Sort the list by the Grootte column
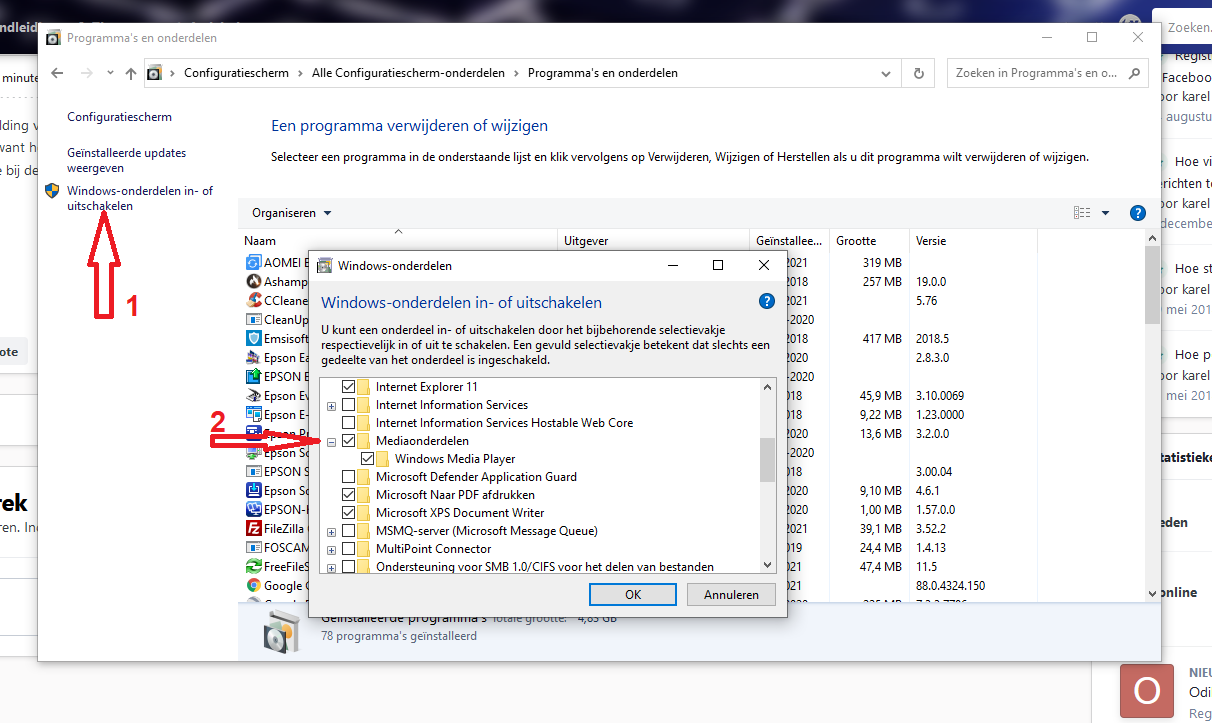This screenshot has height=723, width=1212. [x=870, y=241]
